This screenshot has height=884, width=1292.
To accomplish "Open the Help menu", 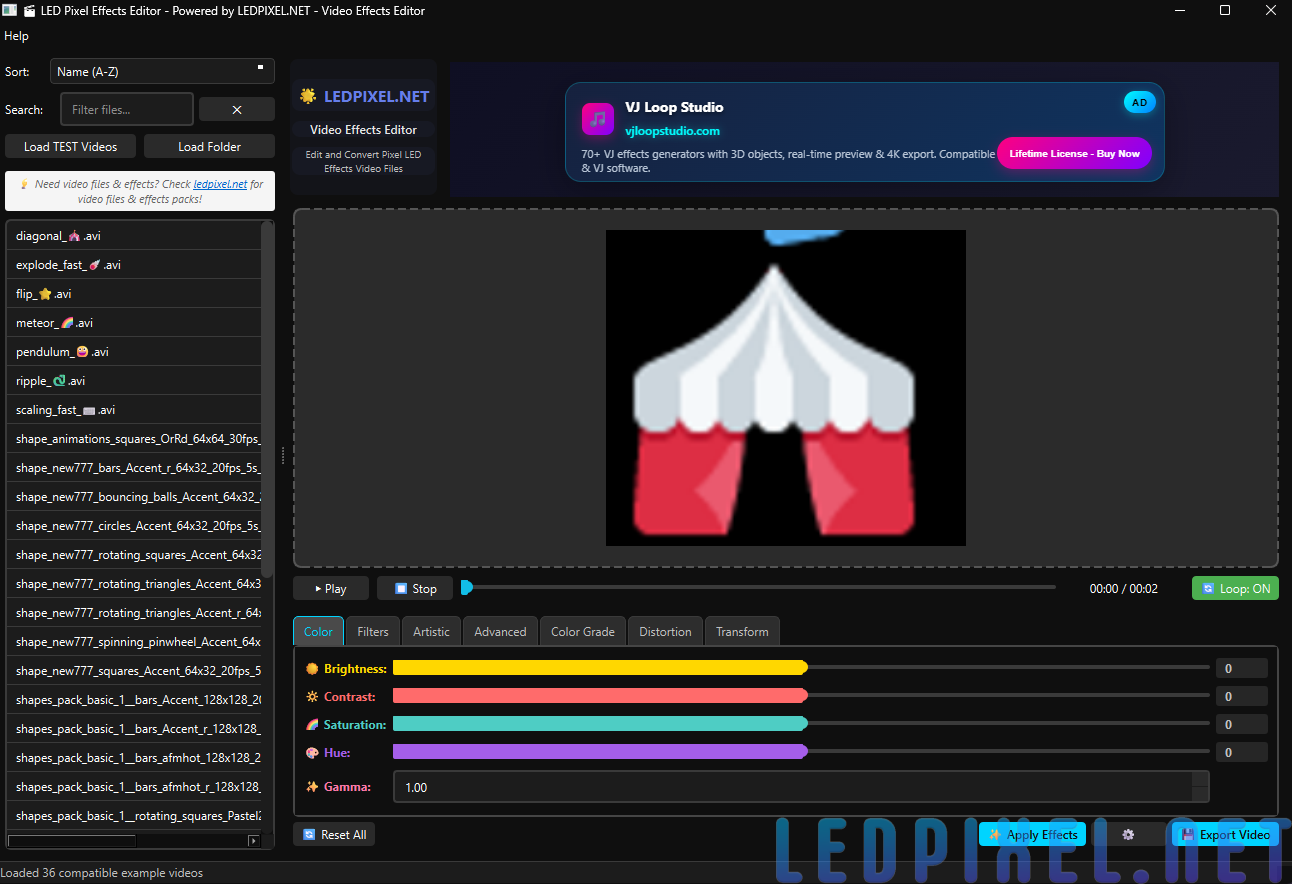I will point(16,35).
